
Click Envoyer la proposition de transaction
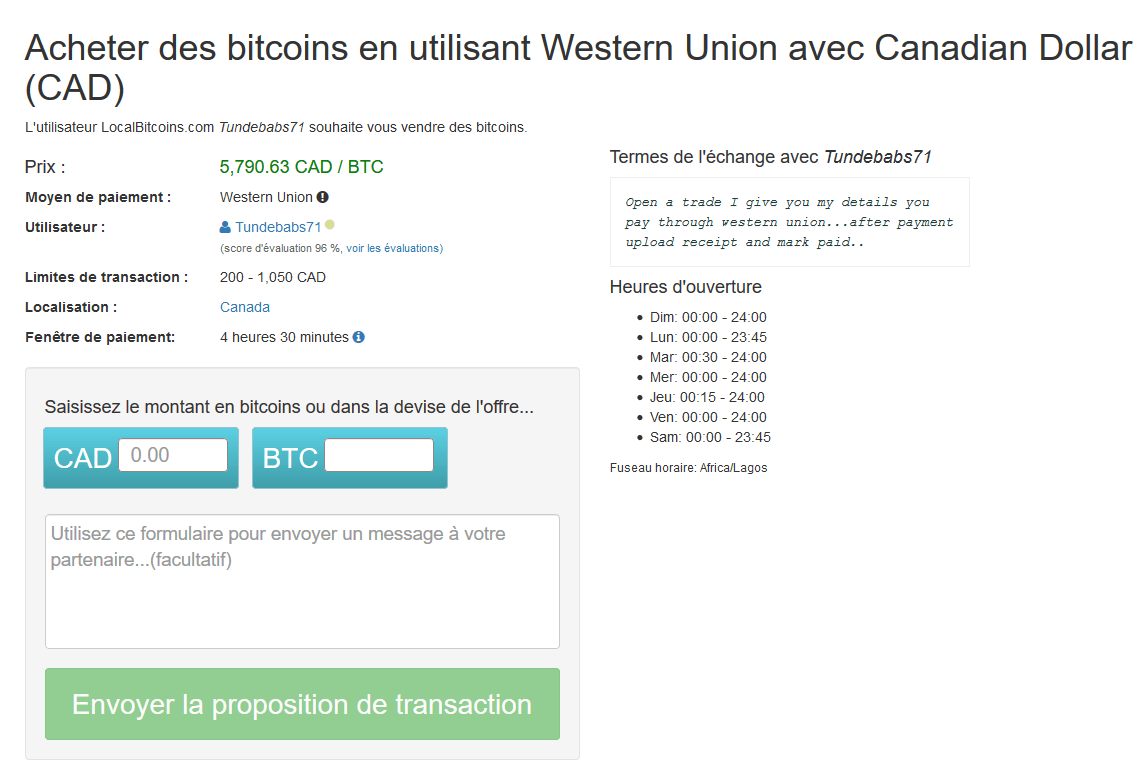(301, 704)
